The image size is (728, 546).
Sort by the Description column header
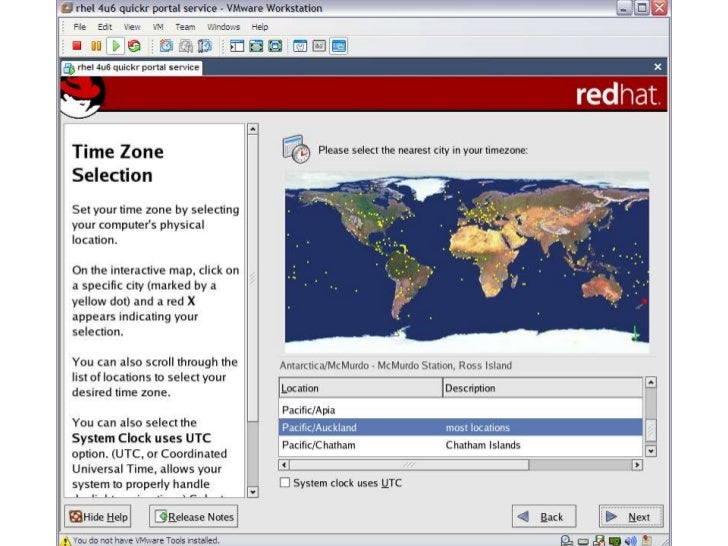[x=542, y=388]
